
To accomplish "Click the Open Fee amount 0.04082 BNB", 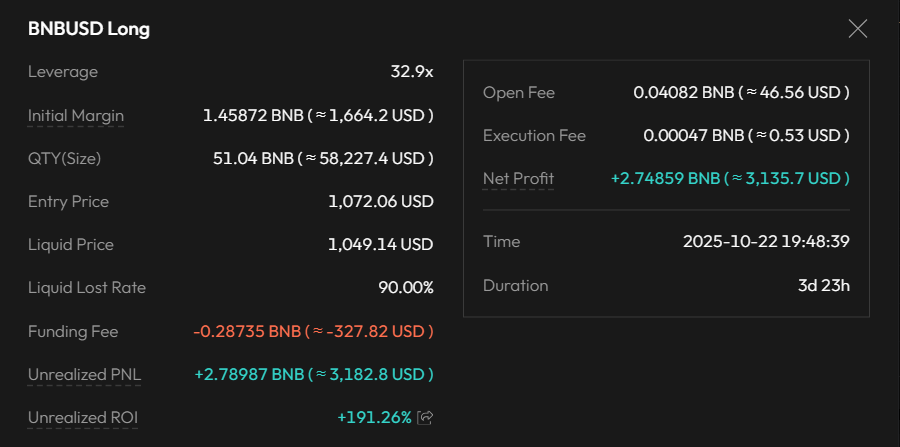I will tap(741, 92).
